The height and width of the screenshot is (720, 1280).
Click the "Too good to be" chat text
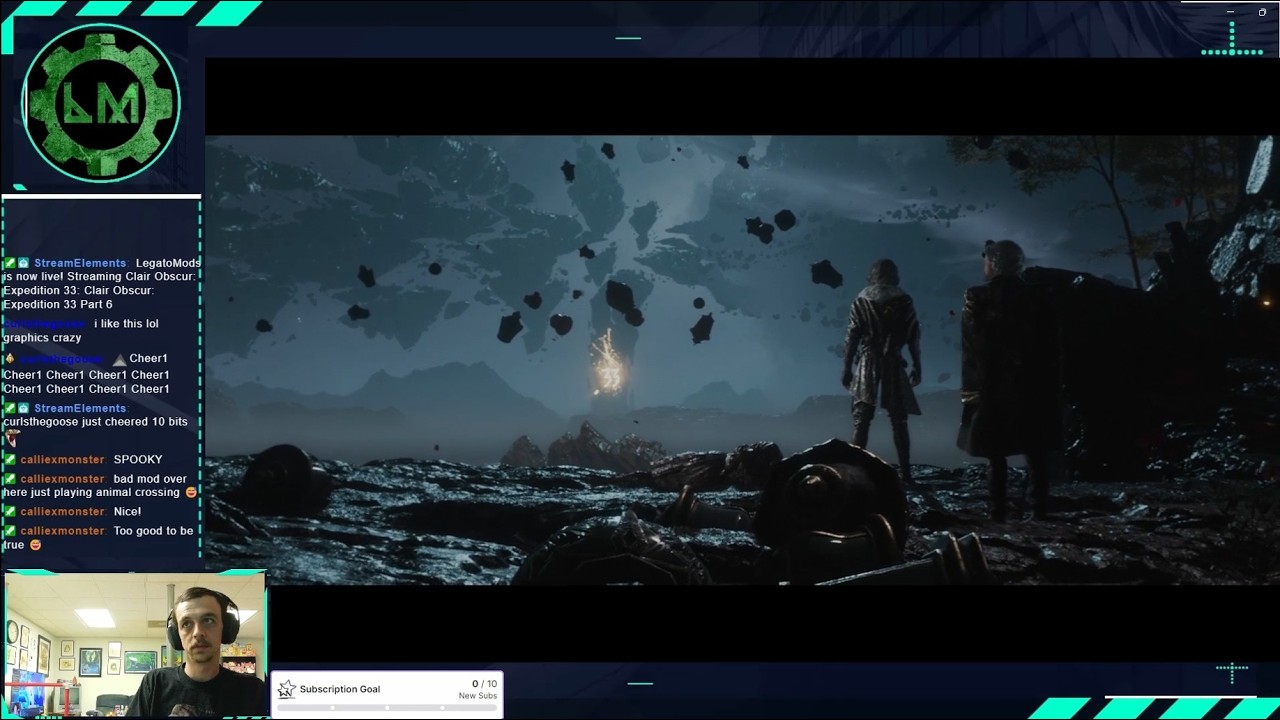point(154,531)
